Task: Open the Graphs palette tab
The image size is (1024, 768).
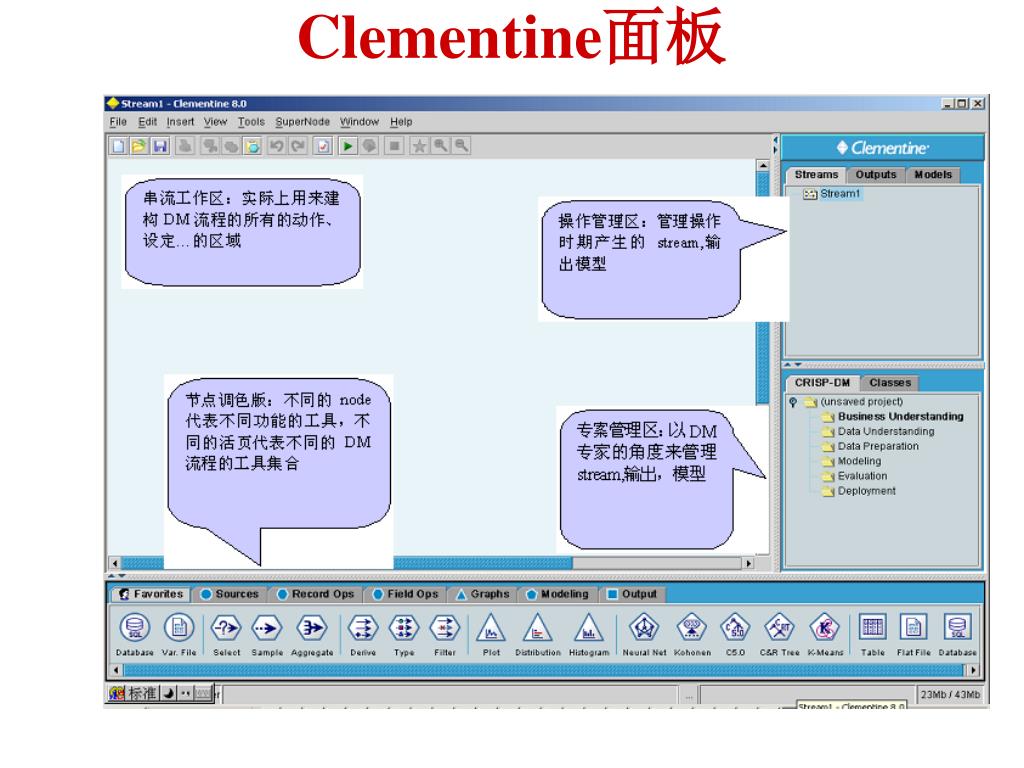Action: click(483, 594)
